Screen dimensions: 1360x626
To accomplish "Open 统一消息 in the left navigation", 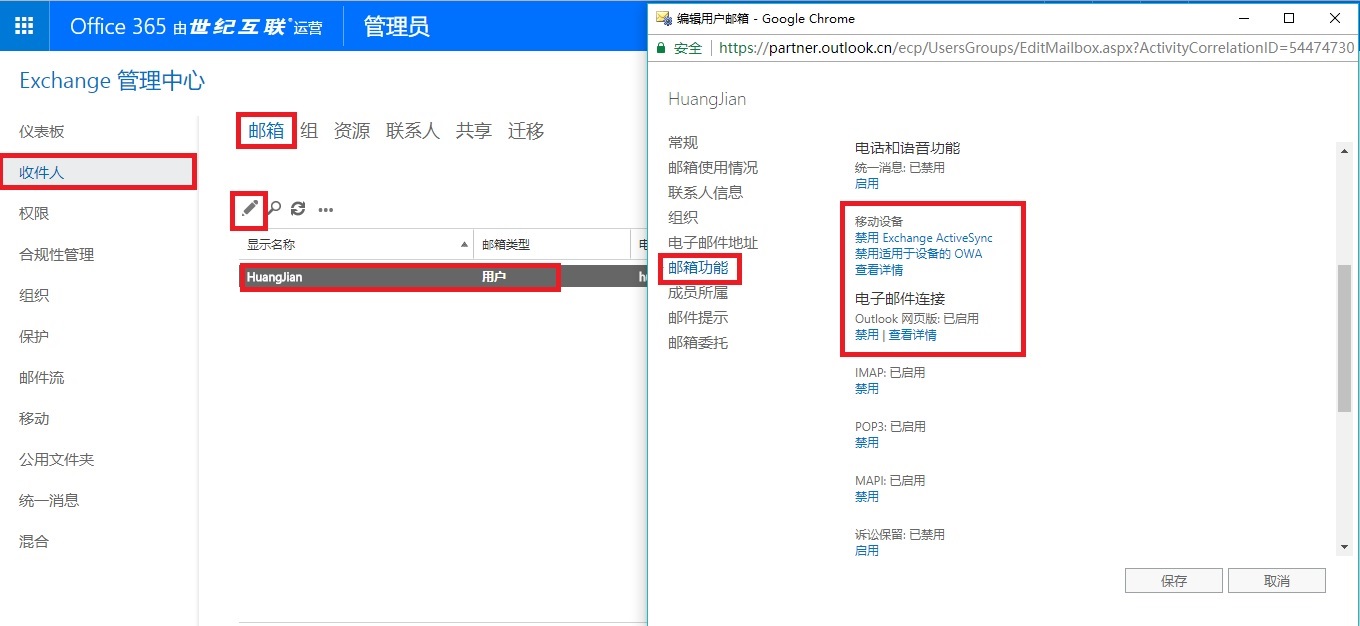I will (x=49, y=501).
